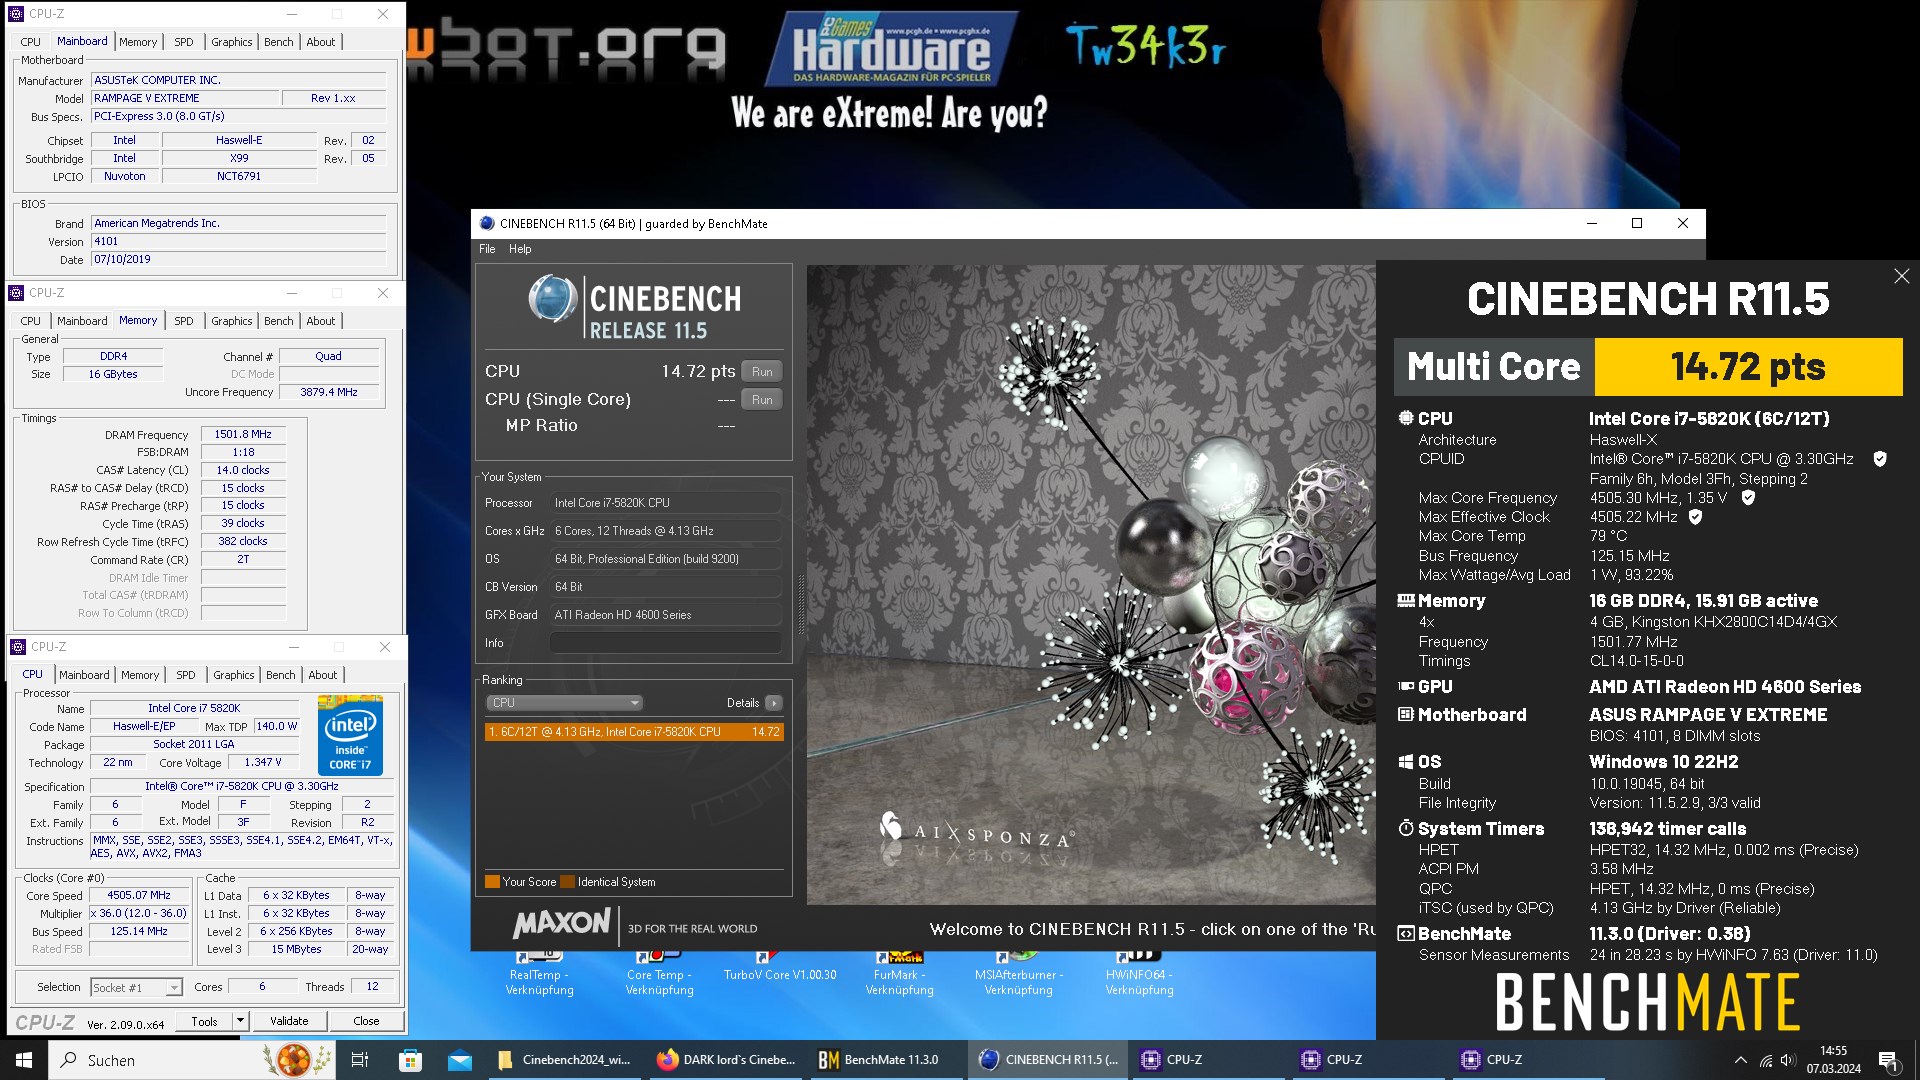Screen dimensions: 1920x1080
Task: Click the RAMPAGE V EXTREME model field
Action: [184, 98]
